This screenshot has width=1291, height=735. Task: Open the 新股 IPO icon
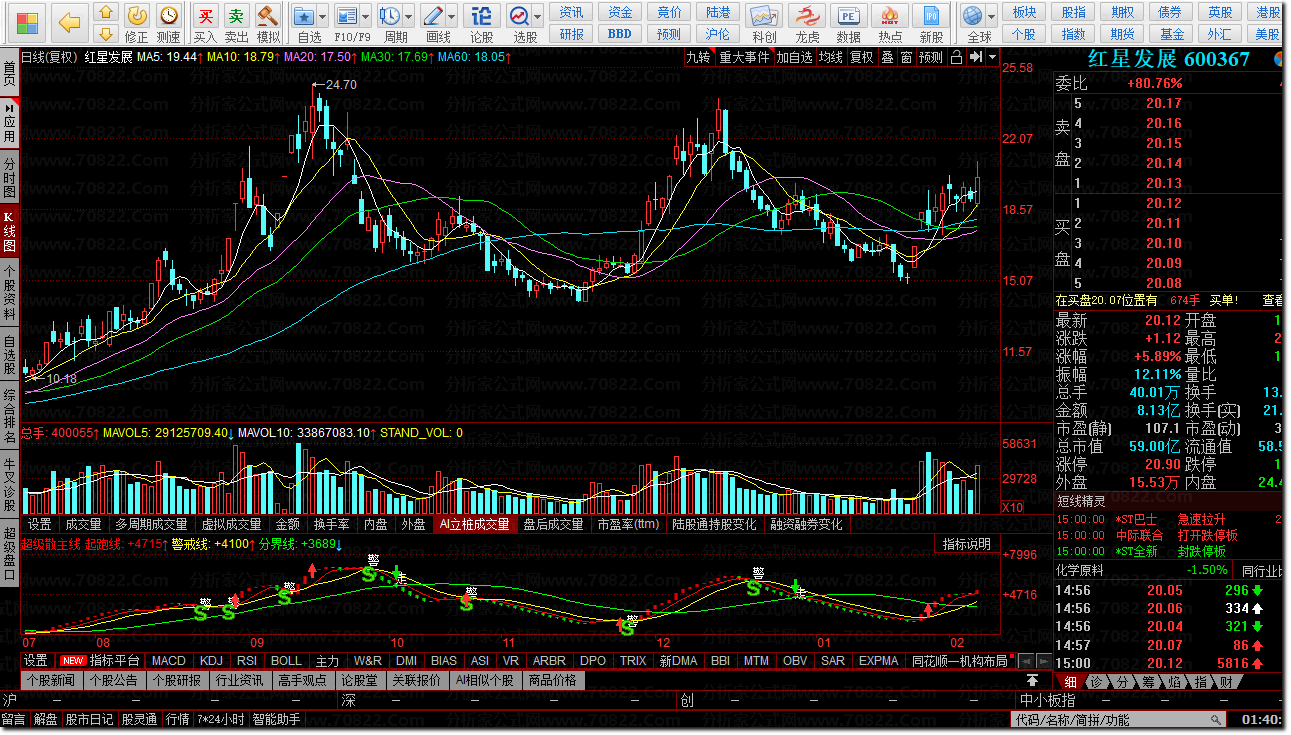click(x=931, y=15)
